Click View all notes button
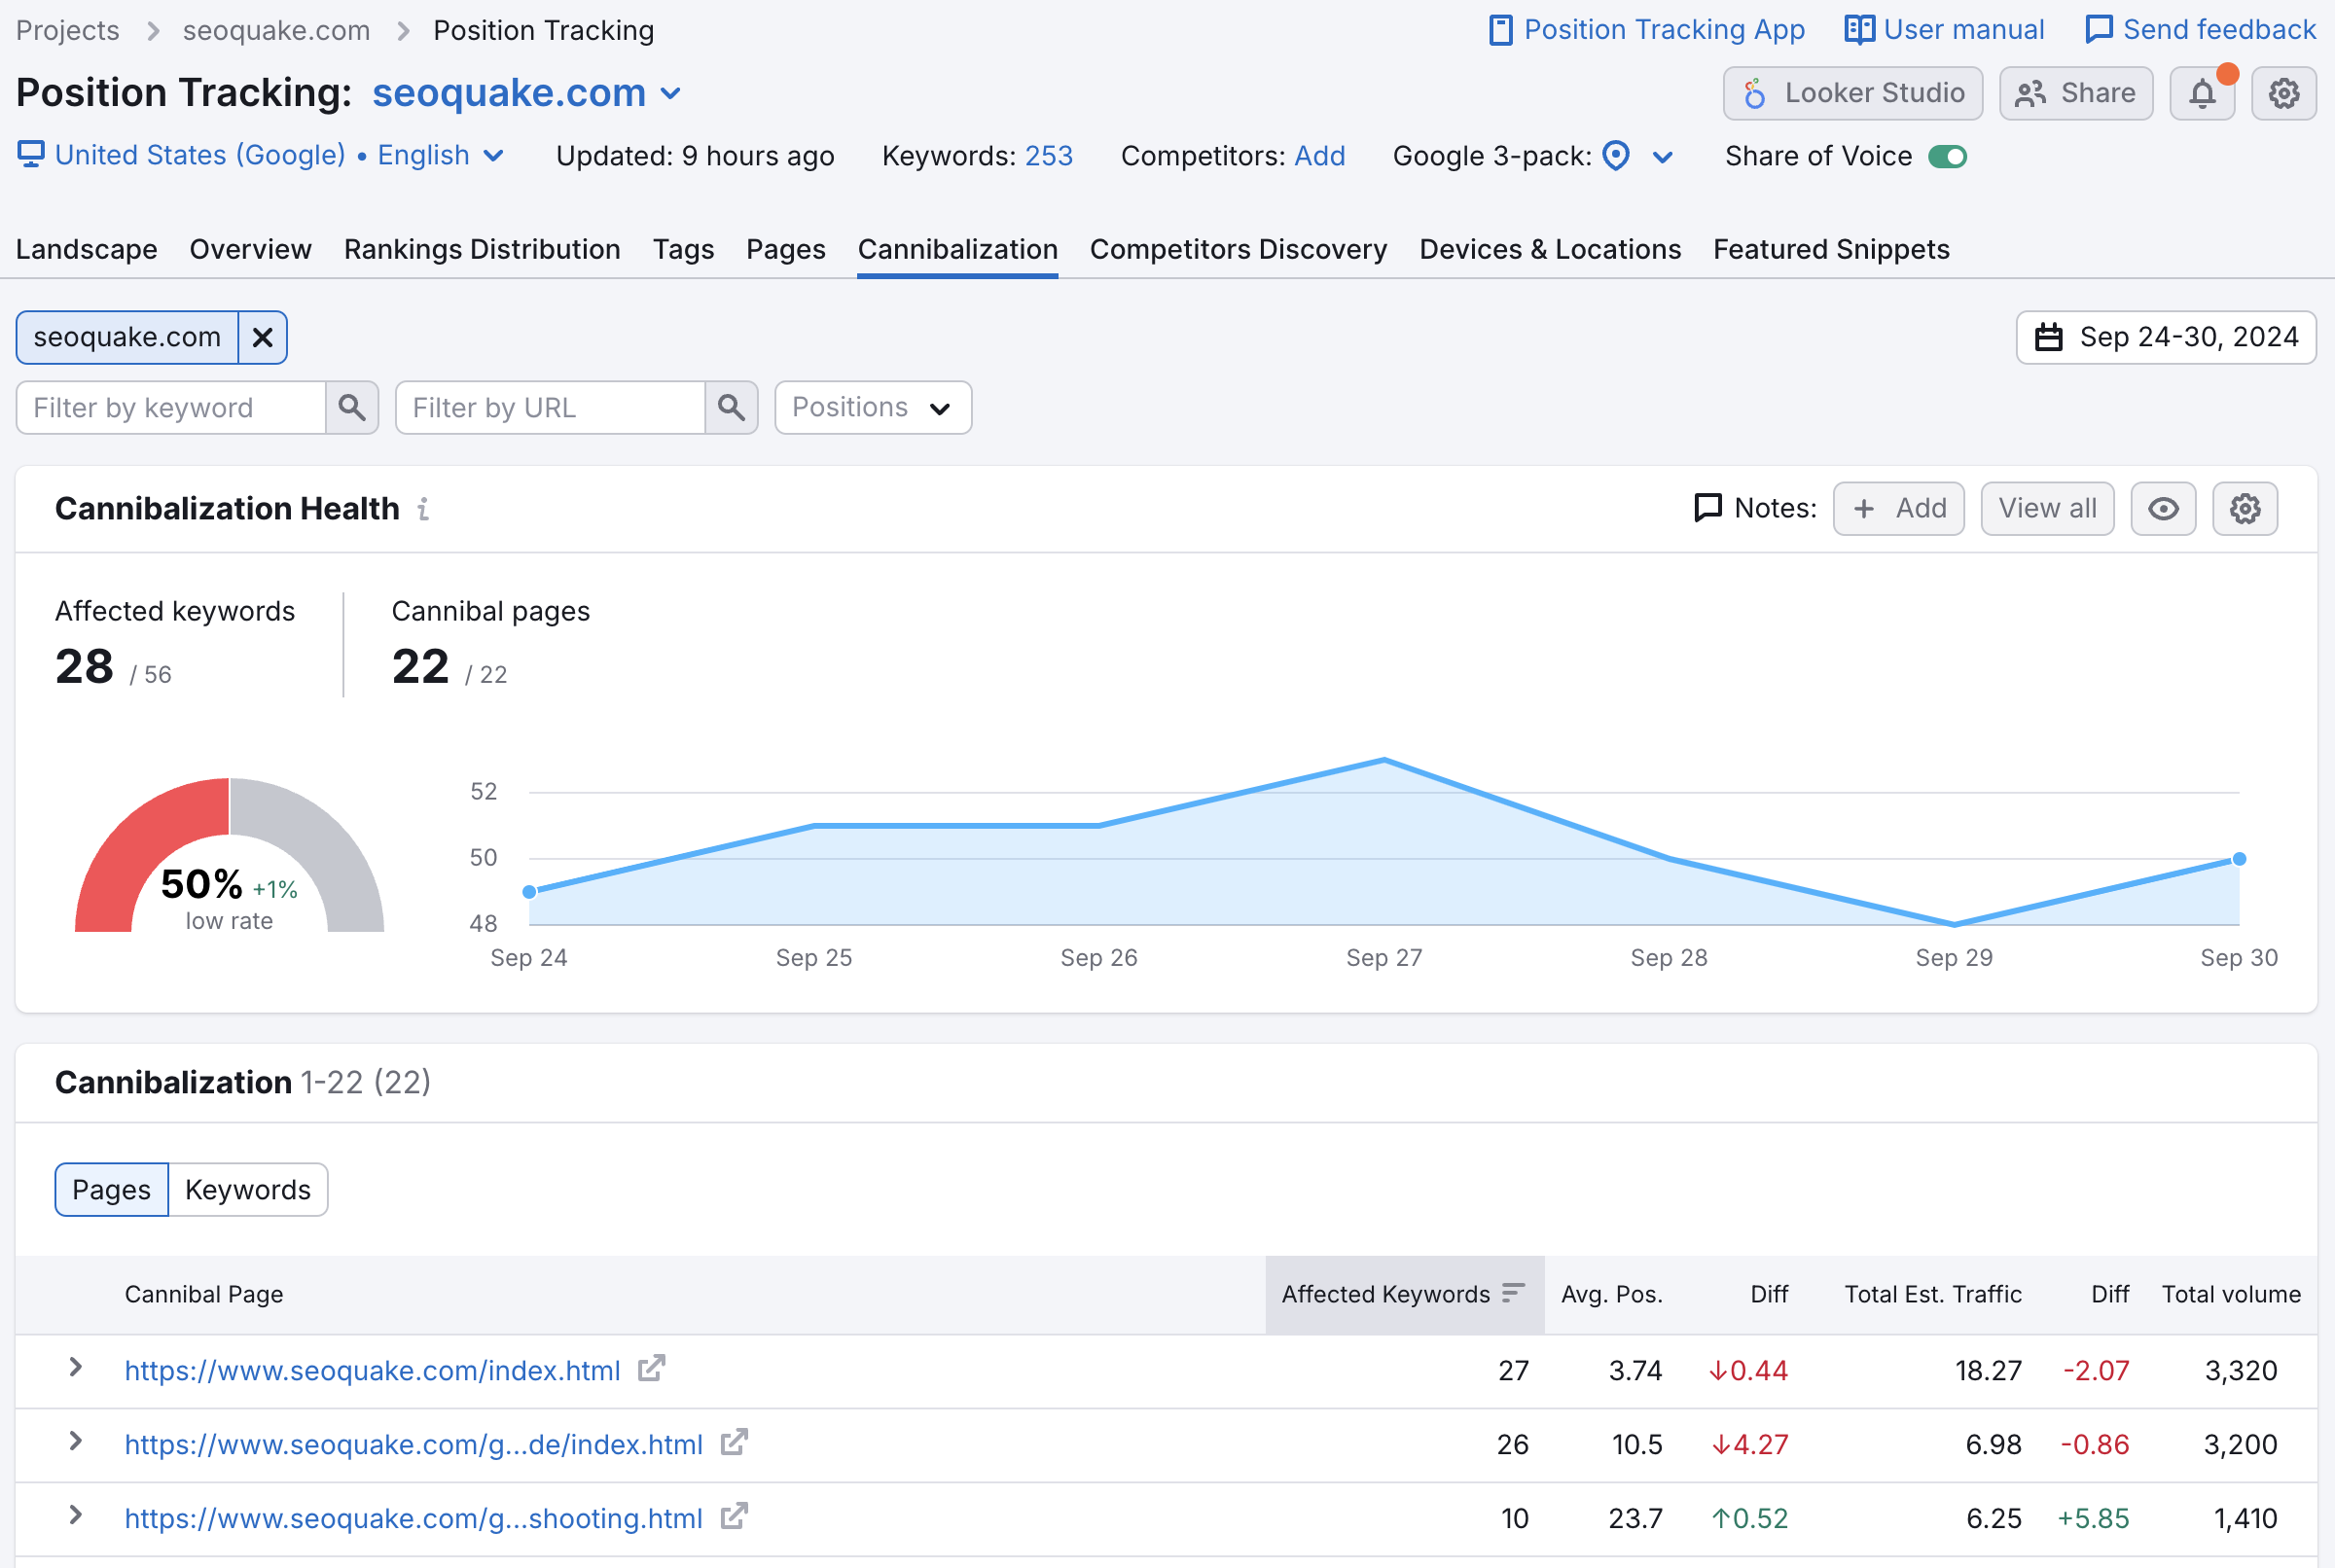 coord(2046,508)
